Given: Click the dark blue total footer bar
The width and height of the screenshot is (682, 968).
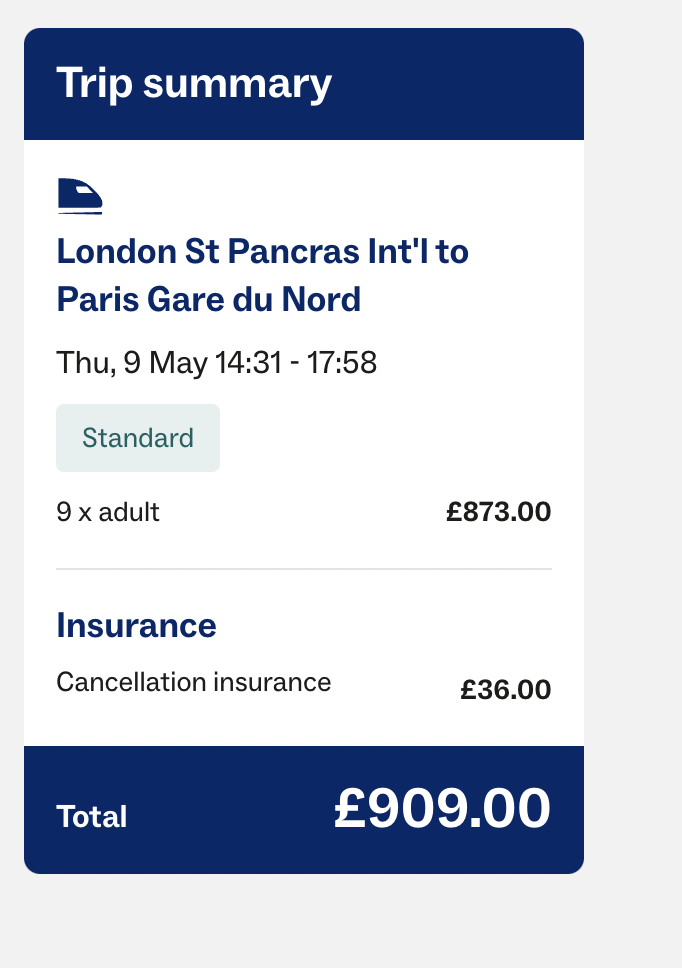Looking at the screenshot, I should tap(304, 809).
